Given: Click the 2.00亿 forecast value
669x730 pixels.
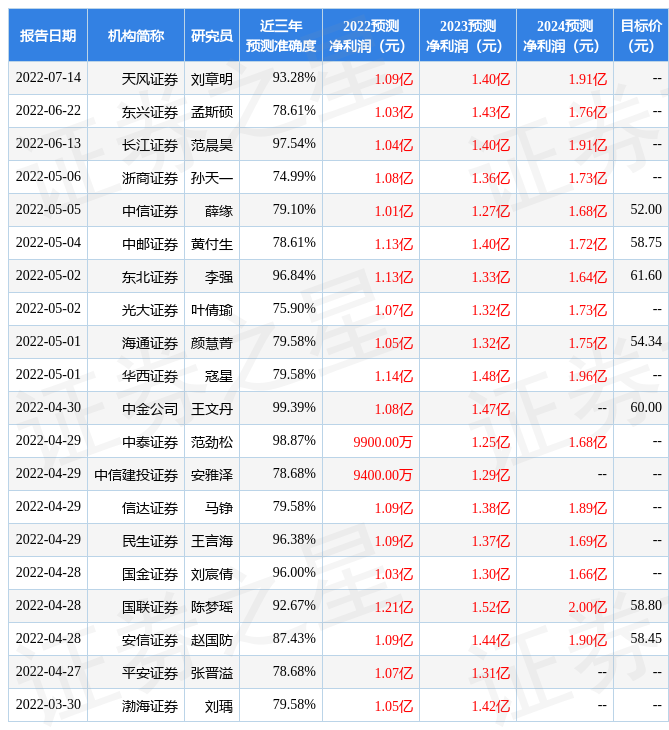Looking at the screenshot, I should [588, 608].
